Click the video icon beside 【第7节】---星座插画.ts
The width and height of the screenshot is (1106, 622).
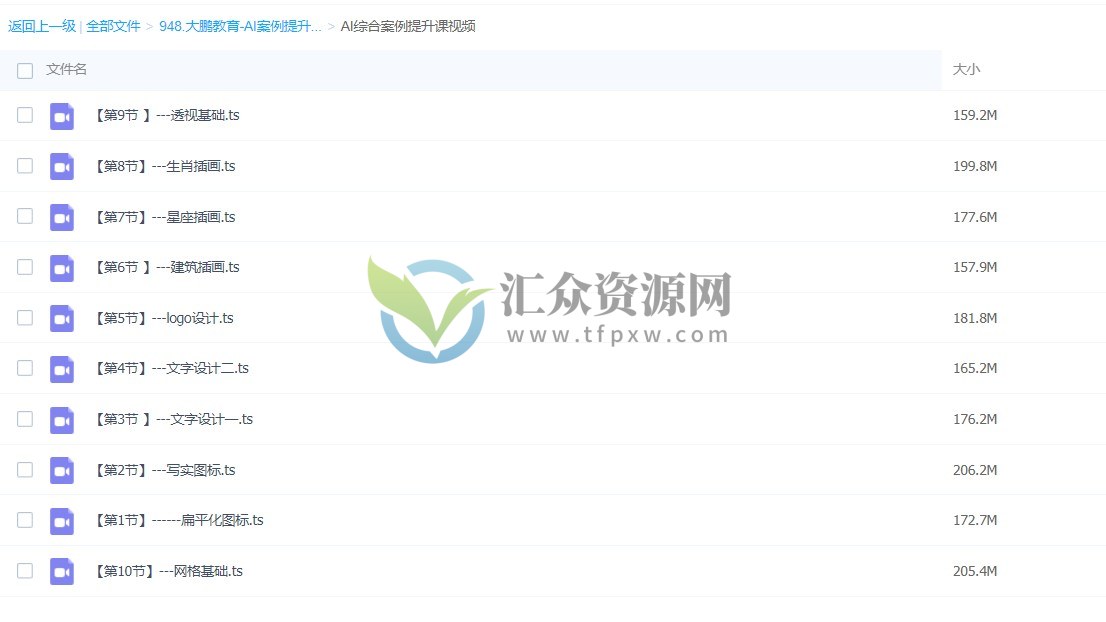click(61, 216)
